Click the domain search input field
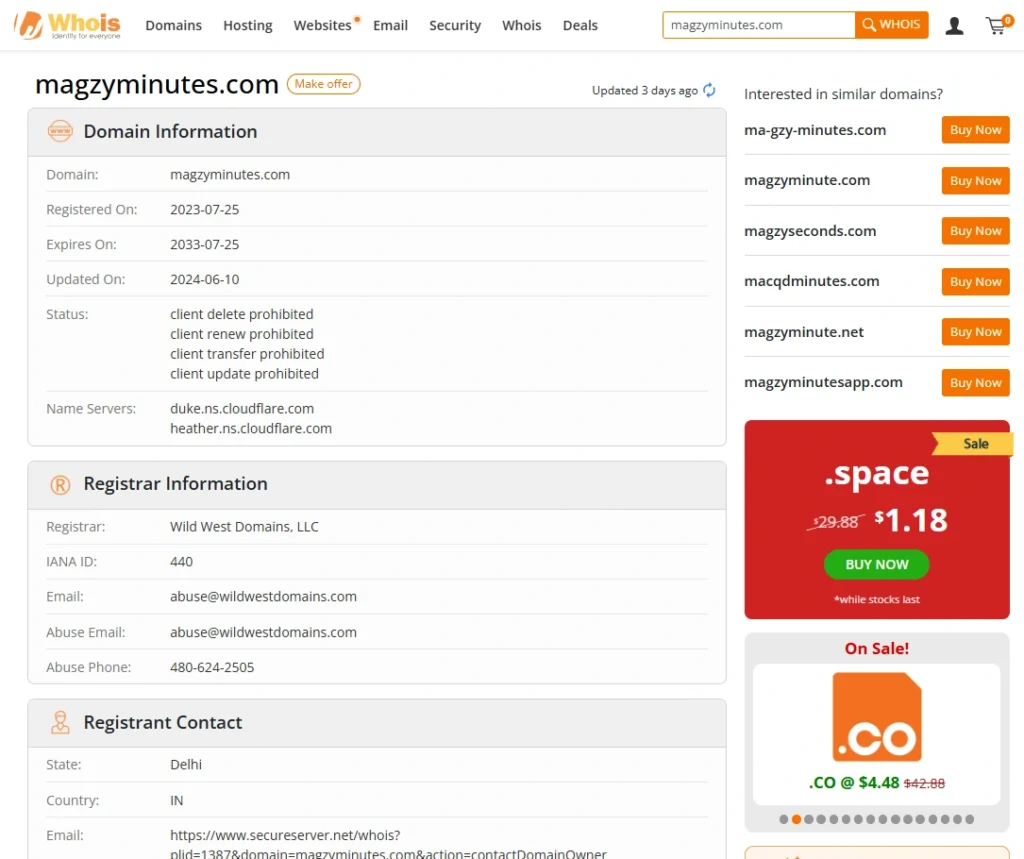This screenshot has width=1024, height=859. coord(759,25)
